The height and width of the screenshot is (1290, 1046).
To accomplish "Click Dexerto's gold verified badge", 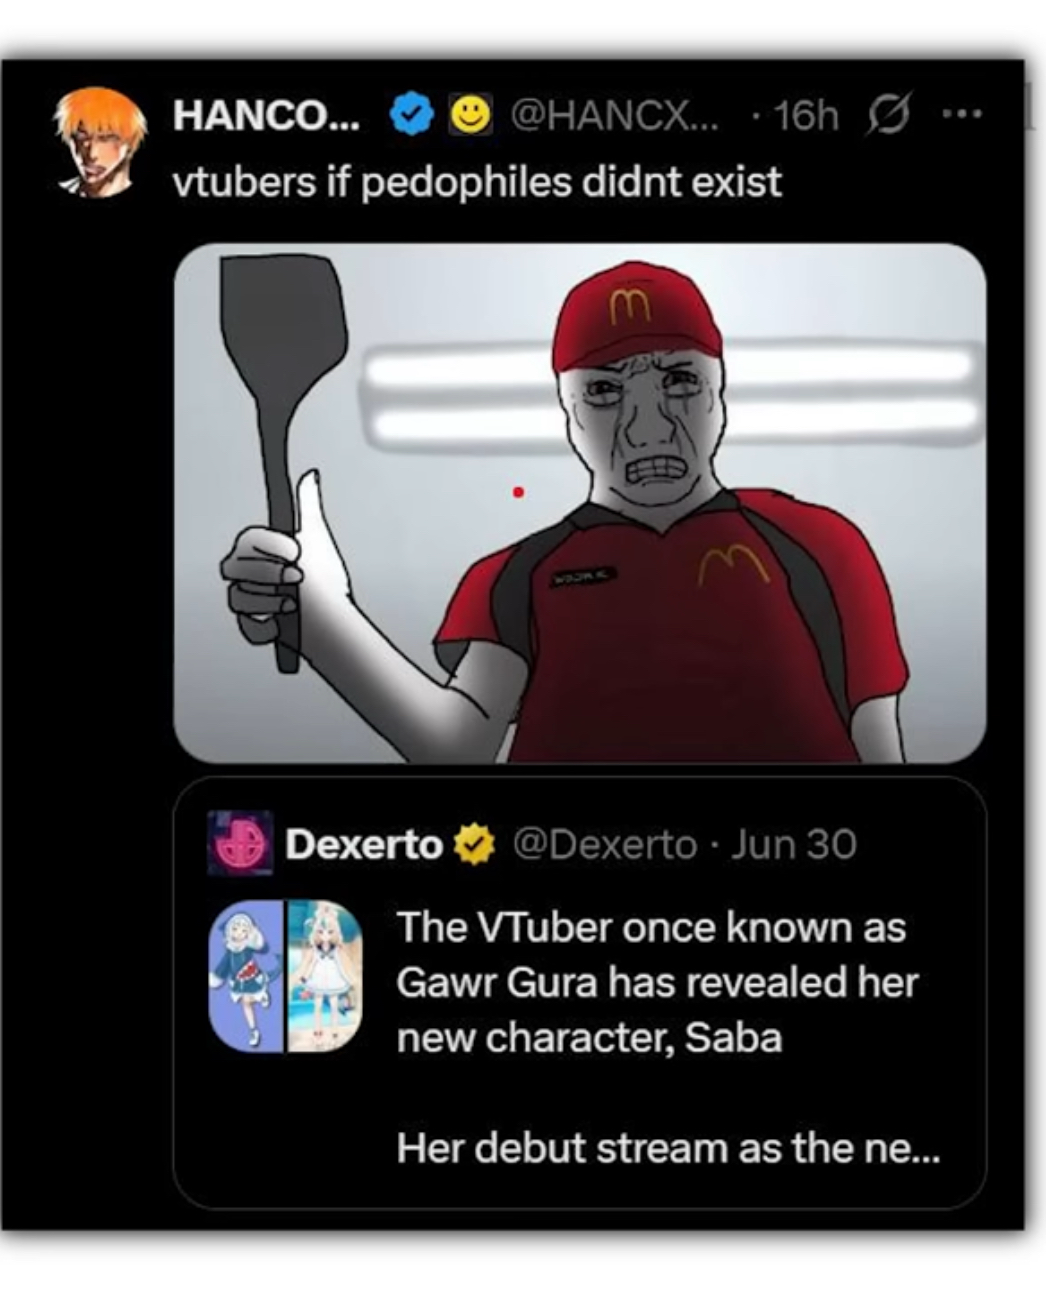I will (475, 845).
